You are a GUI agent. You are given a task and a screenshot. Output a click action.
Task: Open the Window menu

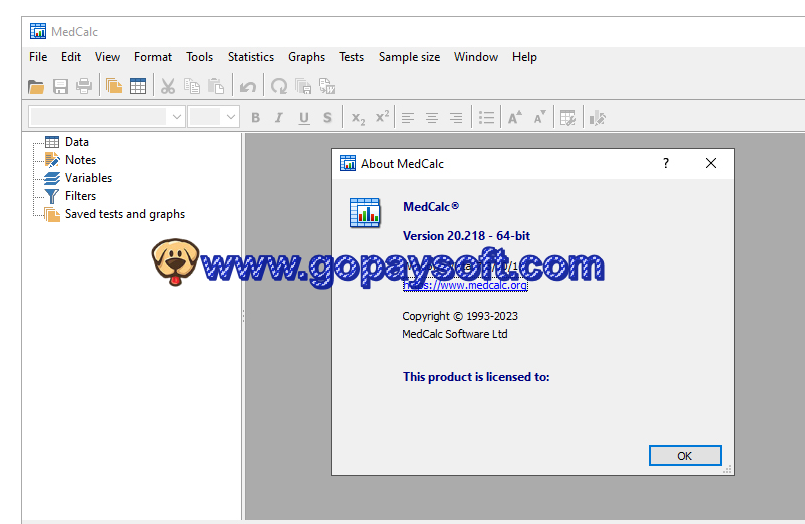pyautogui.click(x=476, y=57)
